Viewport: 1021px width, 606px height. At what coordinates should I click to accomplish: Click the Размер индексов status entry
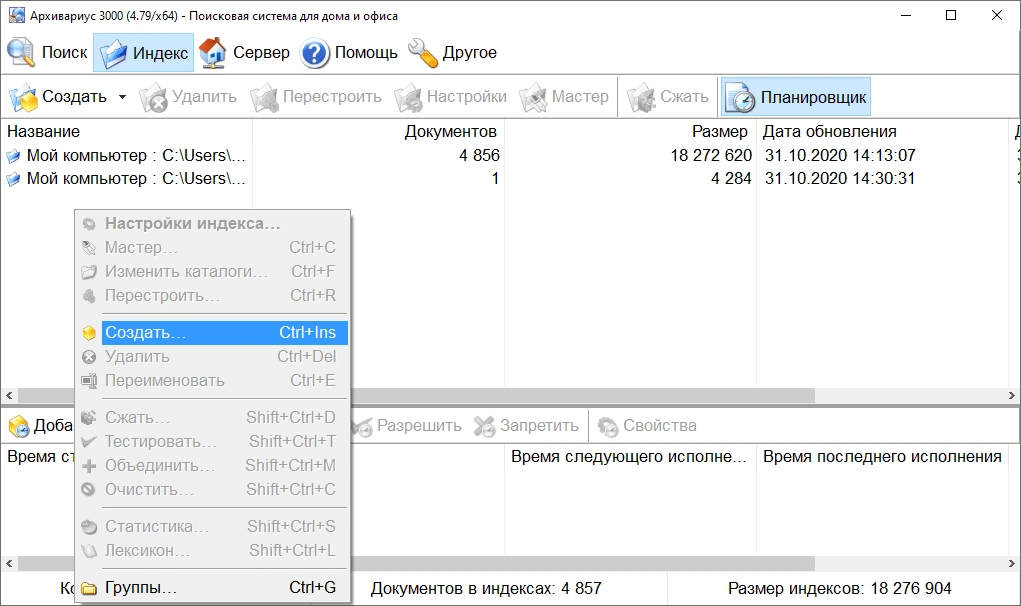[x=839, y=589]
